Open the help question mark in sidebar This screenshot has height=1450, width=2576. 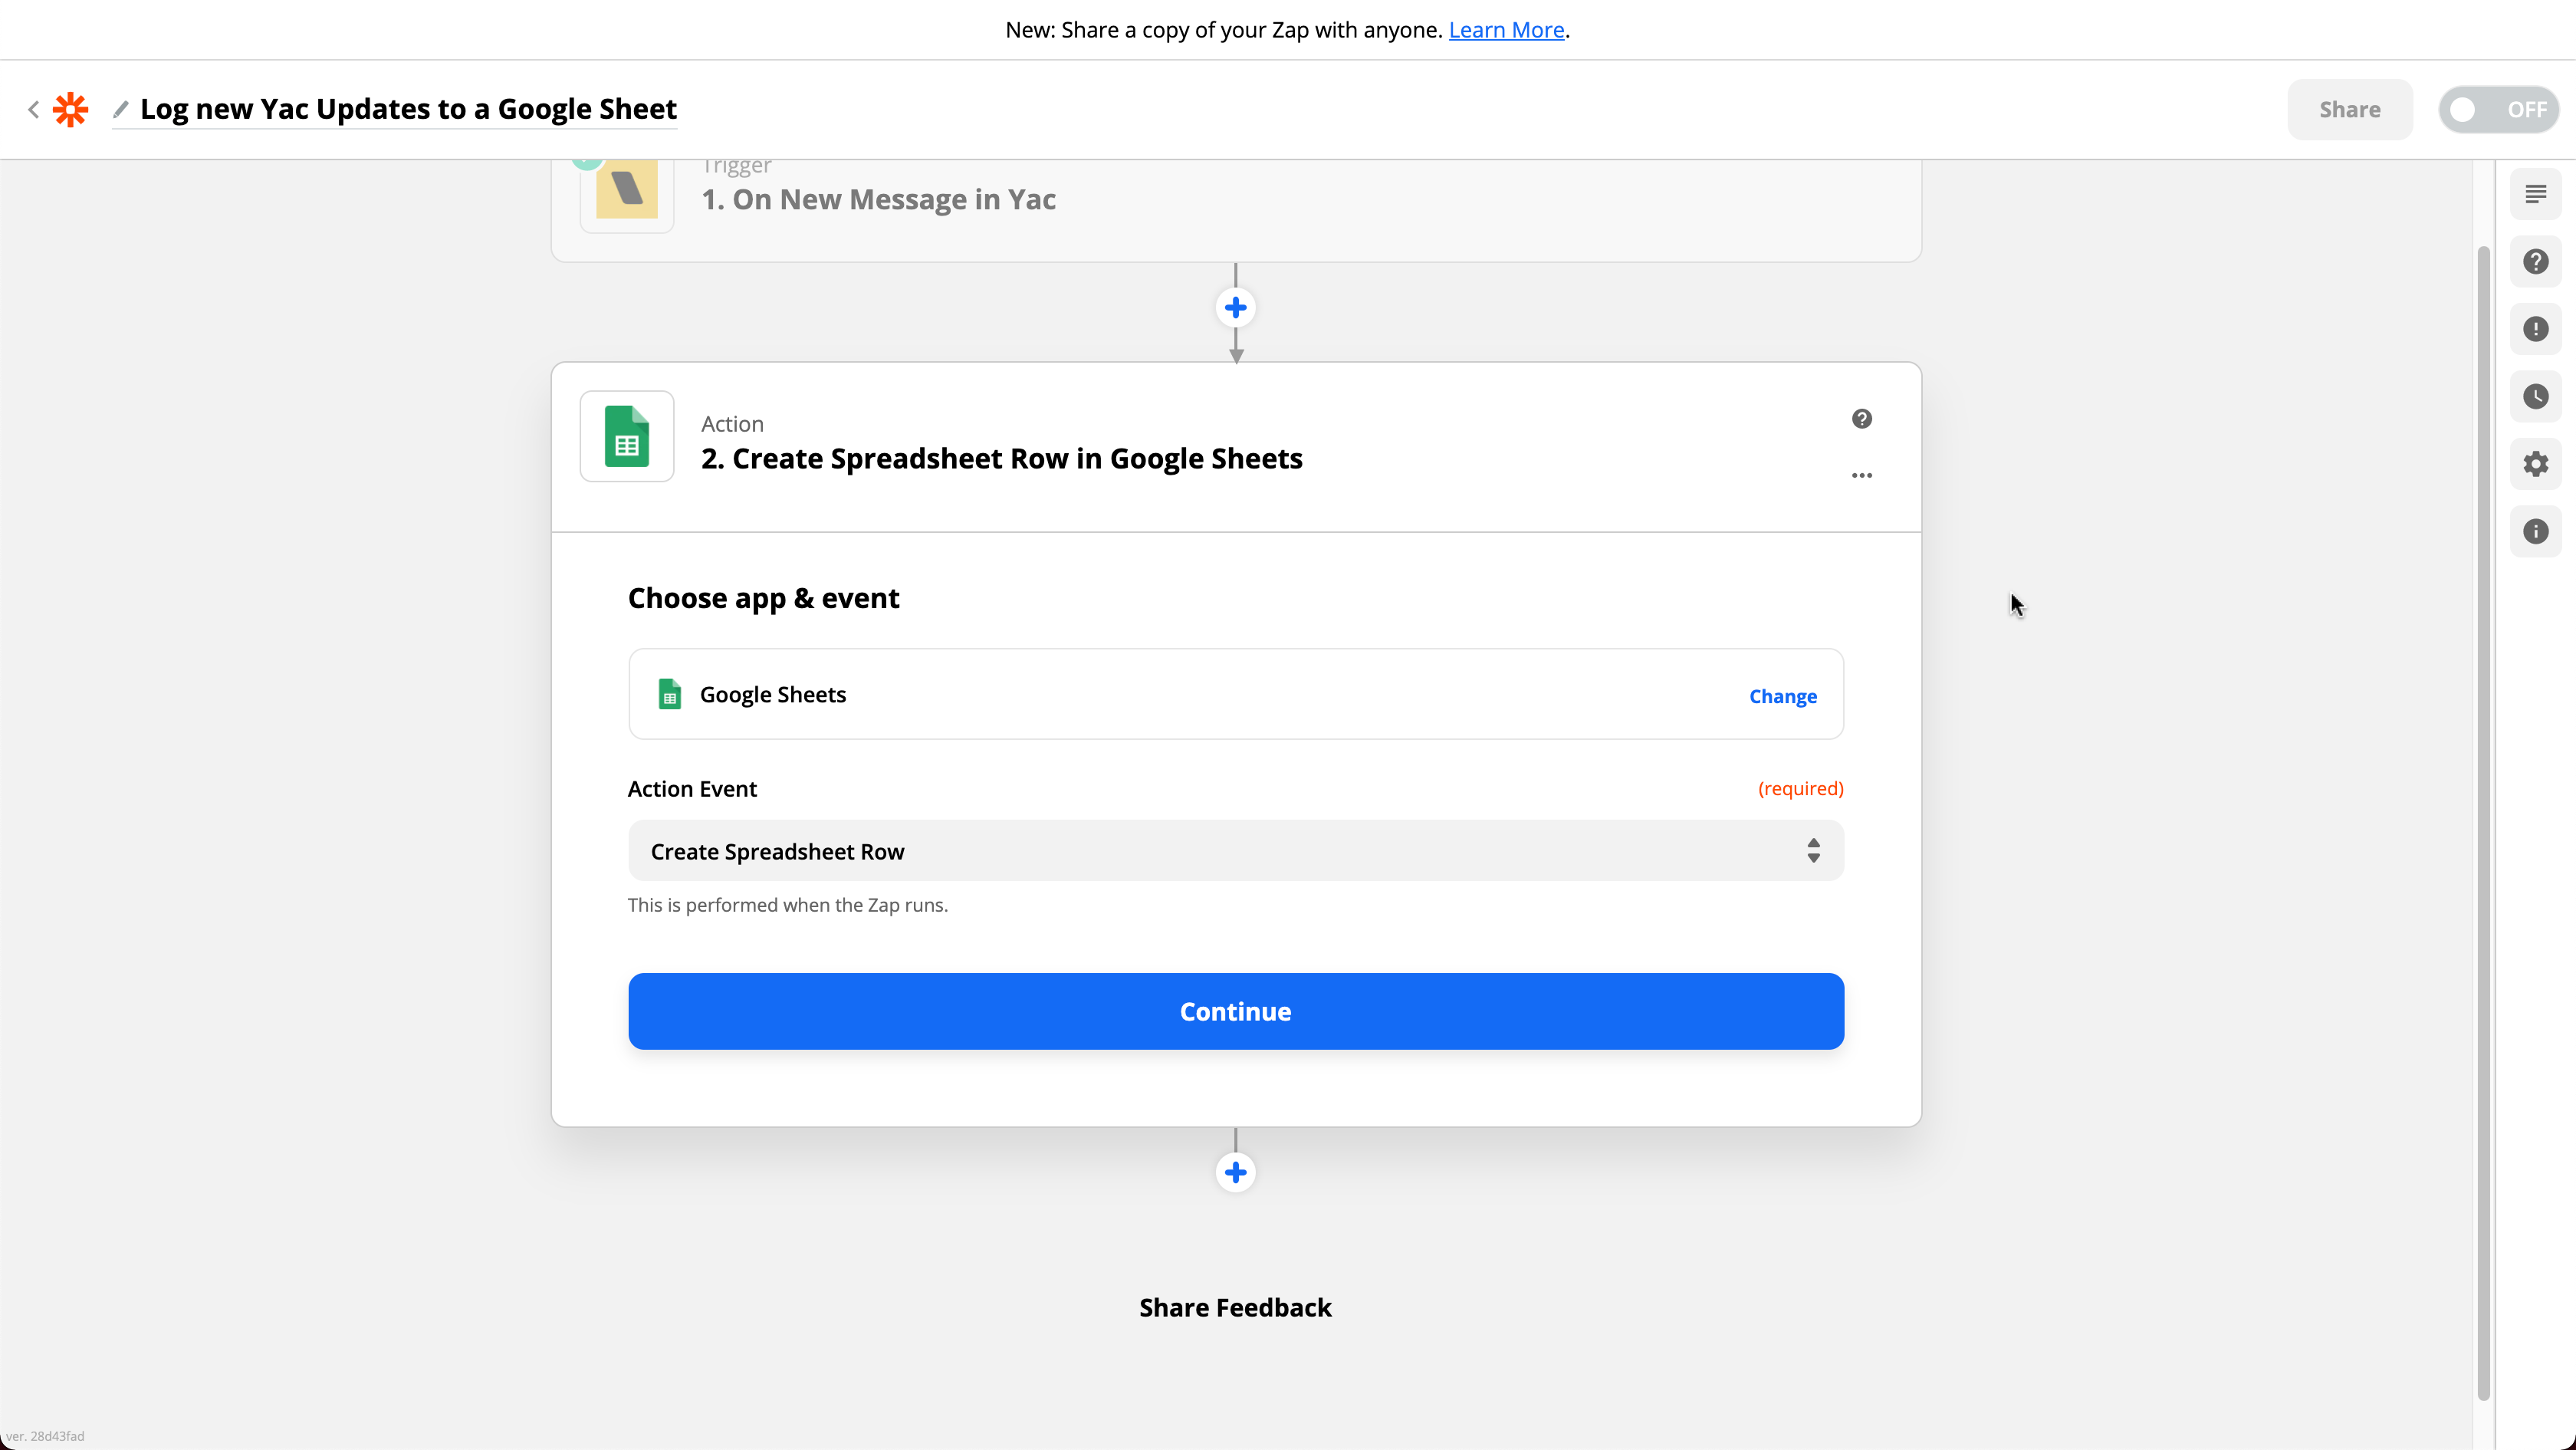[2535, 262]
